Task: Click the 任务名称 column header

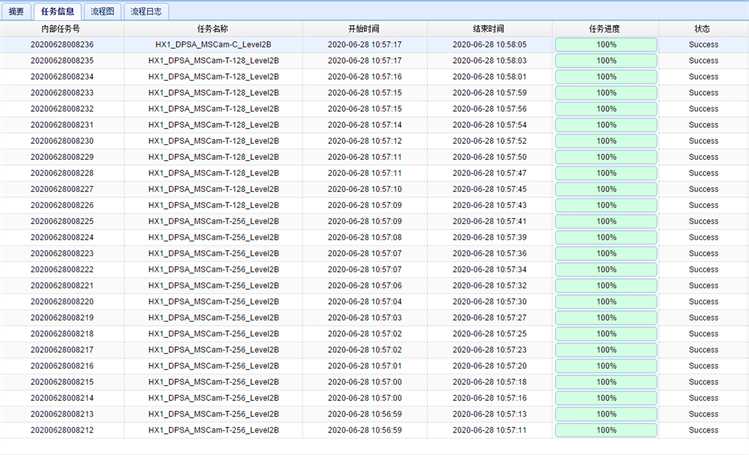Action: (x=213, y=29)
